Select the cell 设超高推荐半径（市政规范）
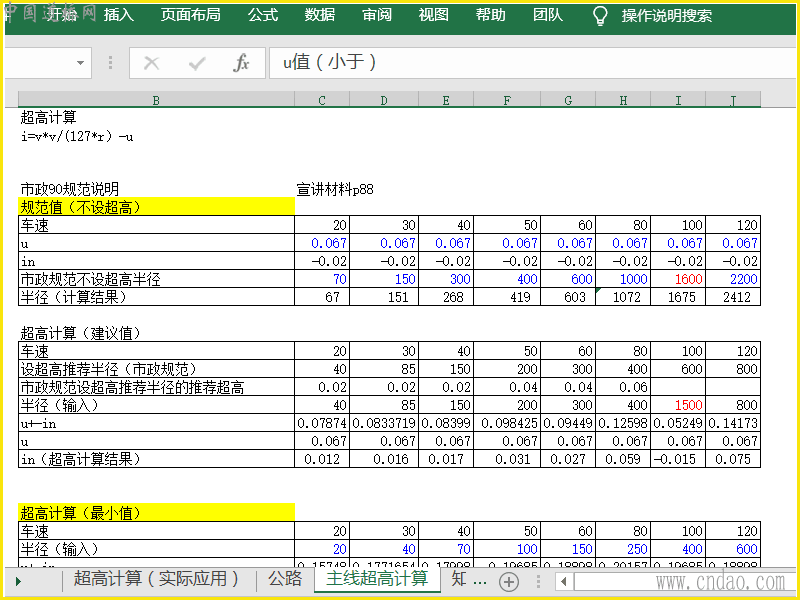This screenshot has width=800, height=600. pyautogui.click(x=156, y=369)
